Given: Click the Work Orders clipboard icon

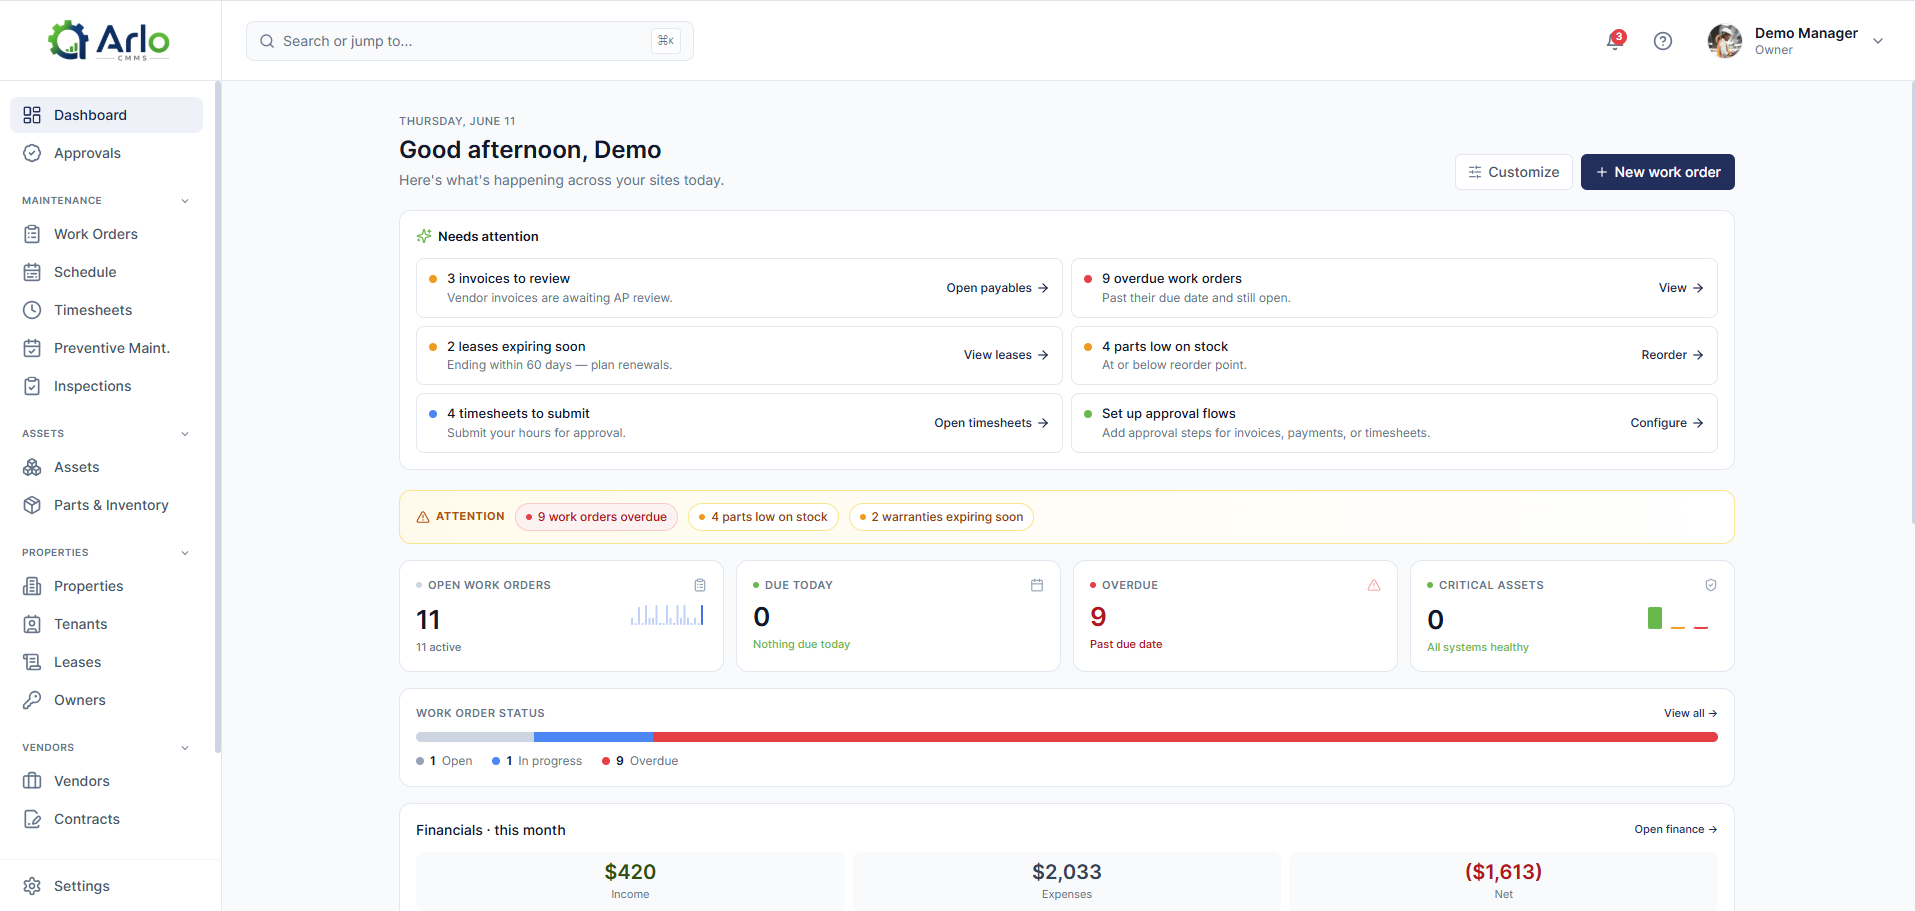Looking at the screenshot, I should pos(32,234).
